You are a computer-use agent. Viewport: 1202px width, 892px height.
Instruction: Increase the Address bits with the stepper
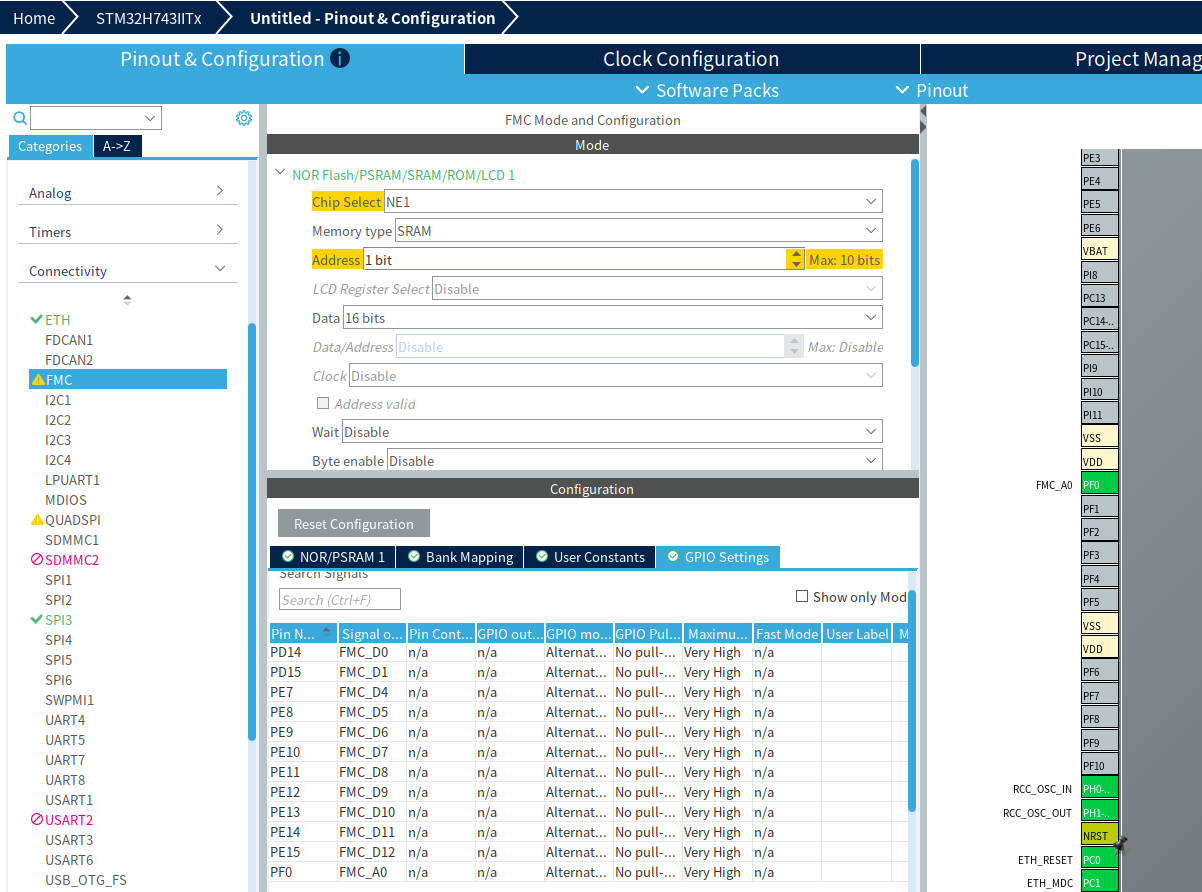(795, 254)
